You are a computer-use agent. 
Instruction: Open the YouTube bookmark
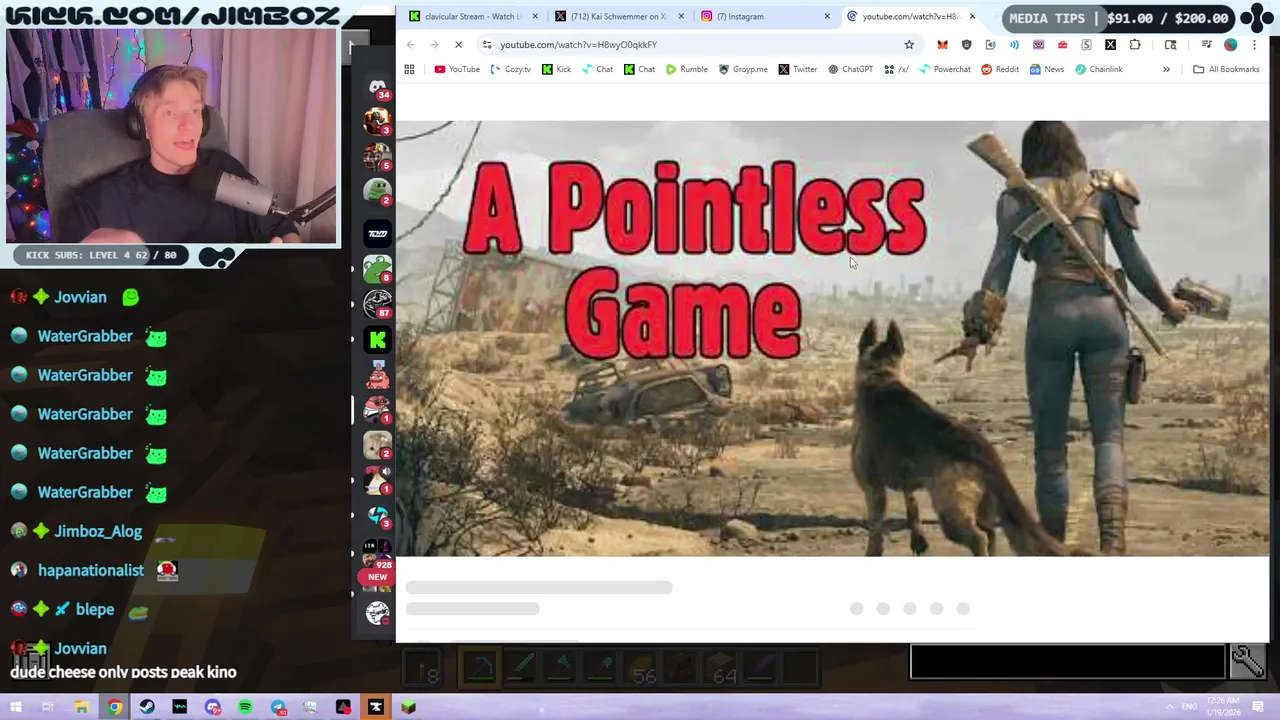(x=457, y=69)
